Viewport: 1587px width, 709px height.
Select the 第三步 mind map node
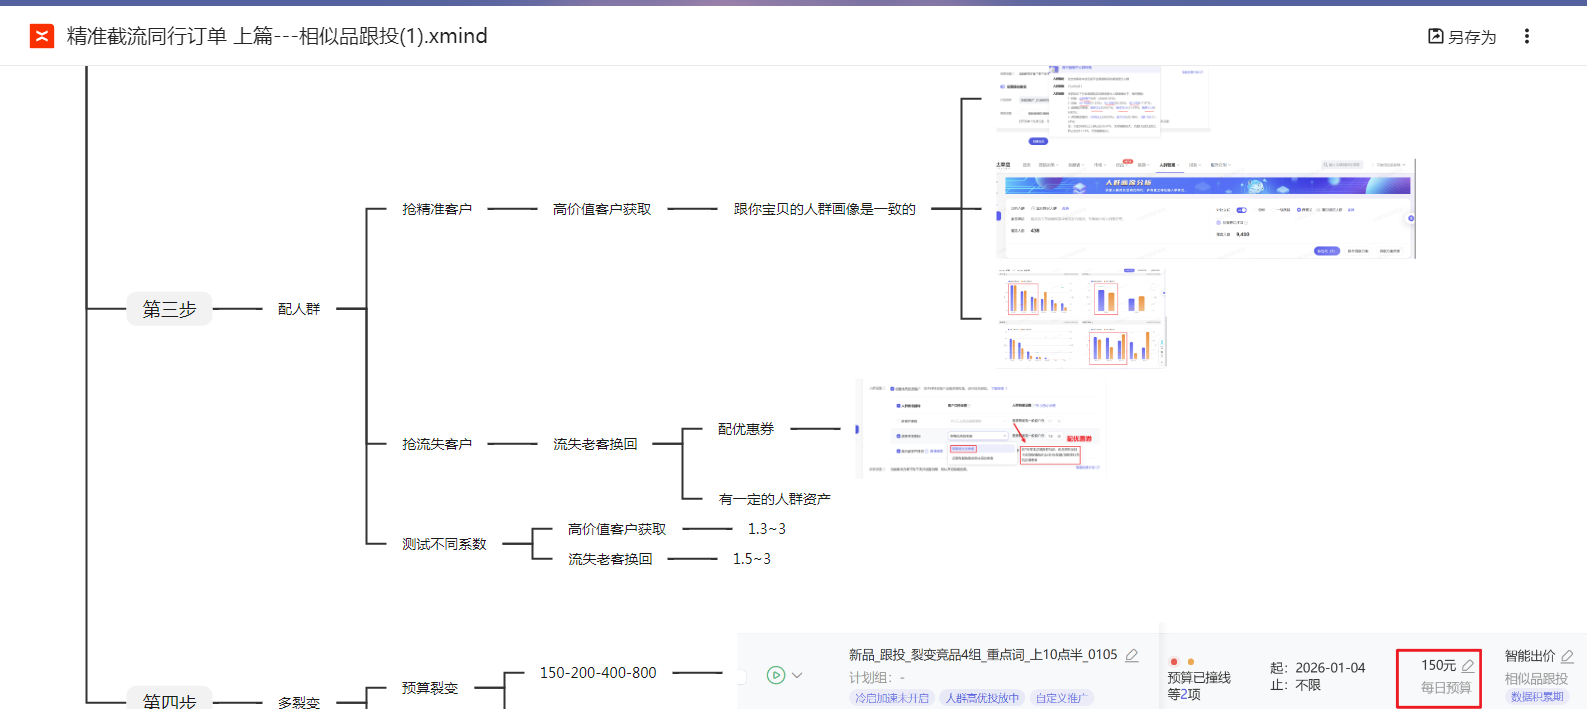169,309
